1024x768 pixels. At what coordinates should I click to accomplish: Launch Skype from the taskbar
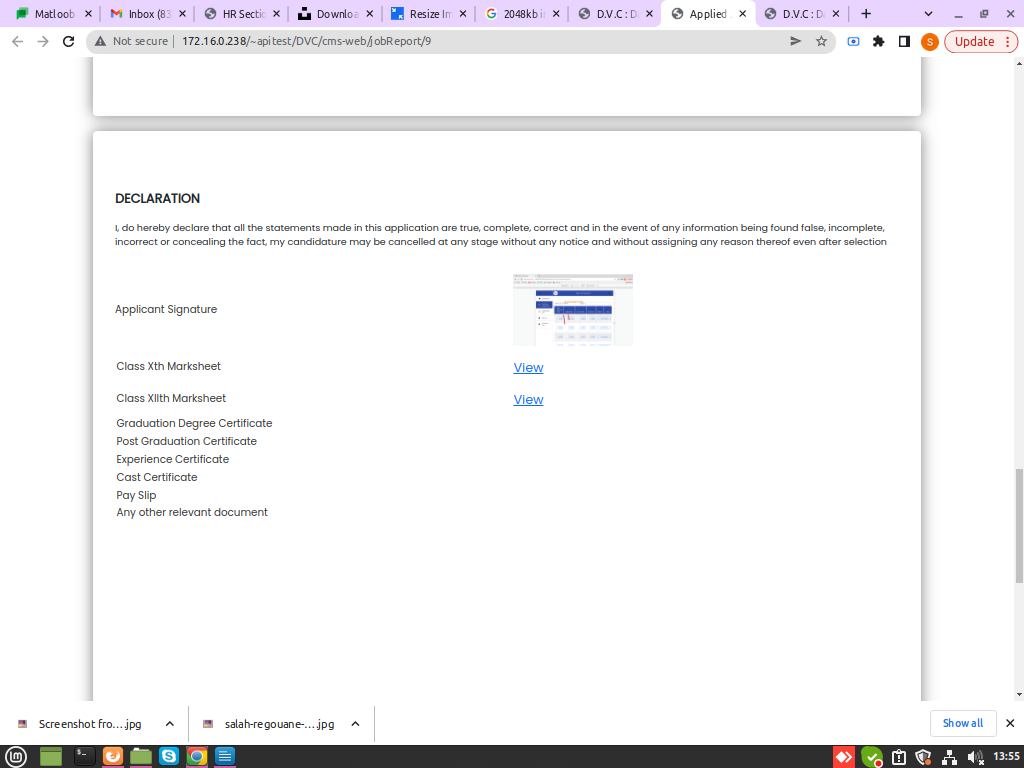pyautogui.click(x=169, y=756)
